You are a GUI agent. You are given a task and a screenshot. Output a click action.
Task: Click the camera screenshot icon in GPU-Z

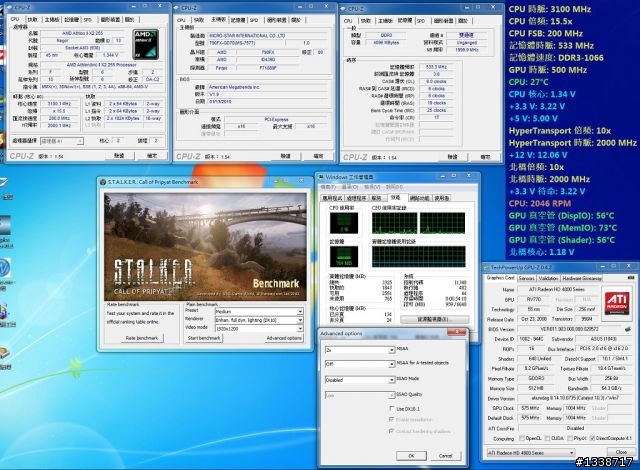click(x=630, y=278)
